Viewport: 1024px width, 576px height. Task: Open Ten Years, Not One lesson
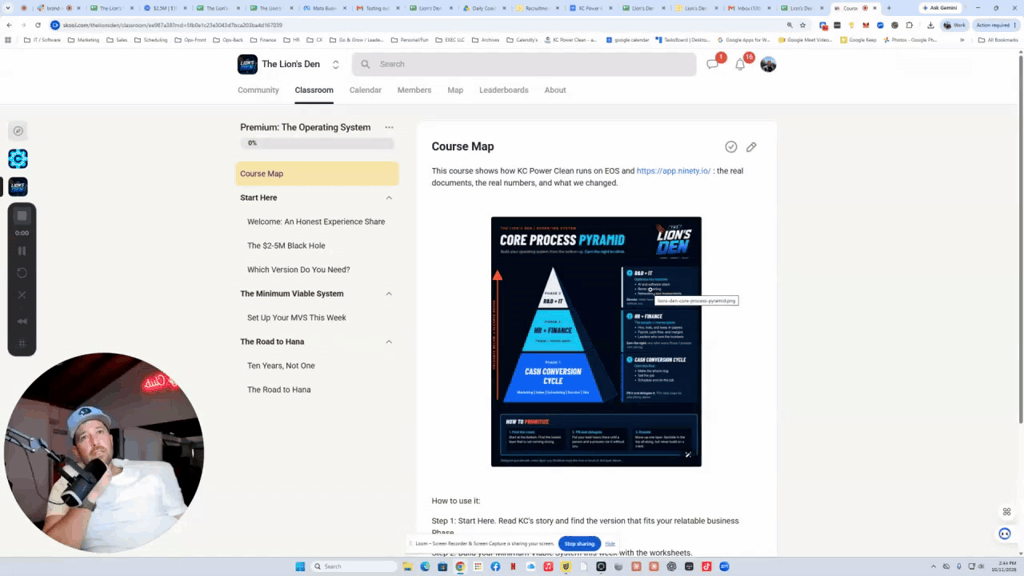click(281, 366)
